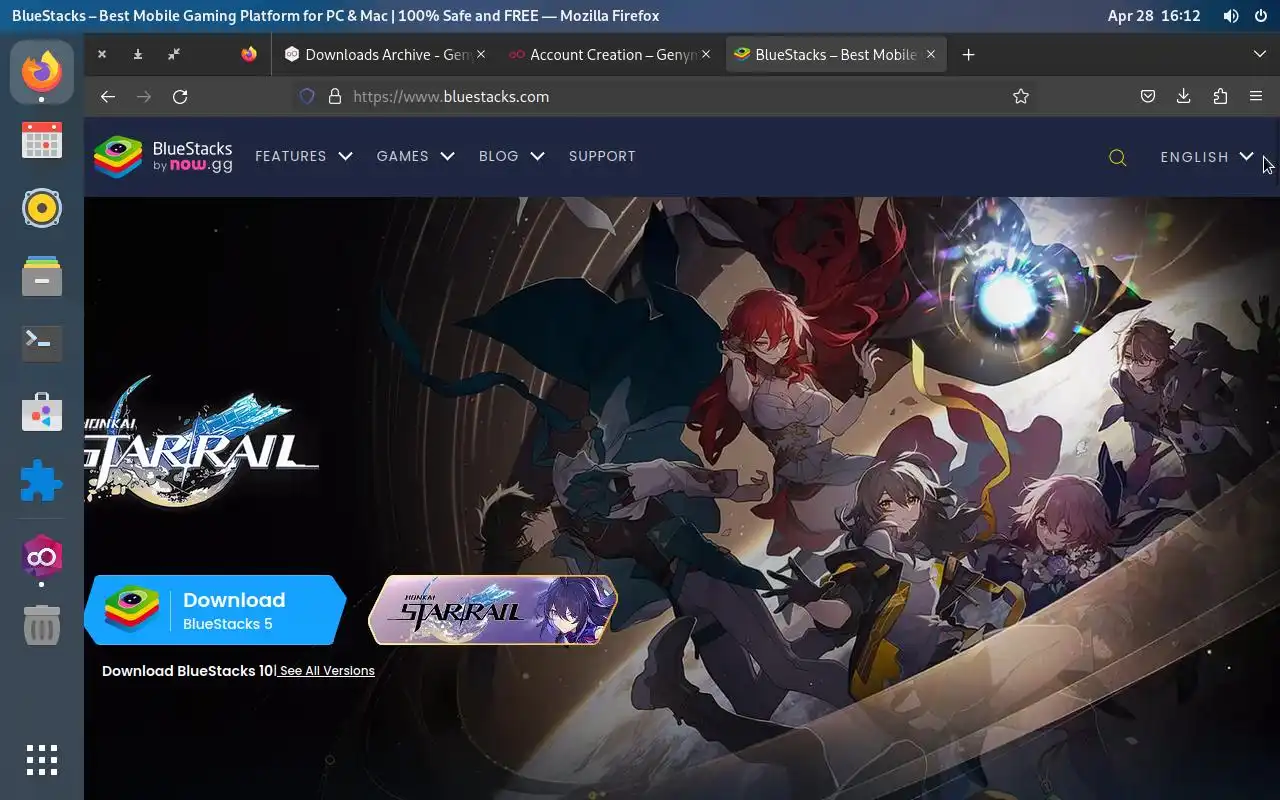
Task: Expand the FEATURES menu
Action: (304, 156)
